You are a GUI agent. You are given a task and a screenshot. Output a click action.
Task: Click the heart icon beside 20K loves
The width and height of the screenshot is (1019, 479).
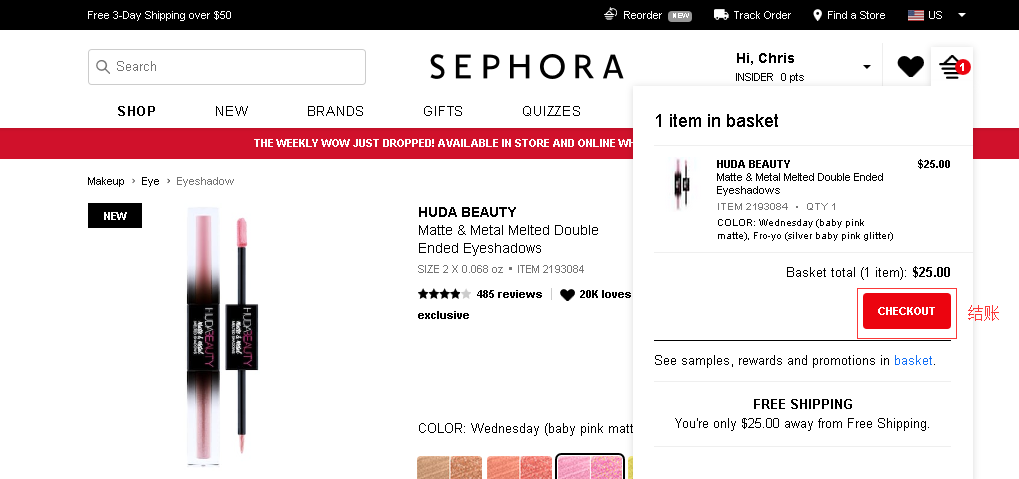pyautogui.click(x=567, y=295)
